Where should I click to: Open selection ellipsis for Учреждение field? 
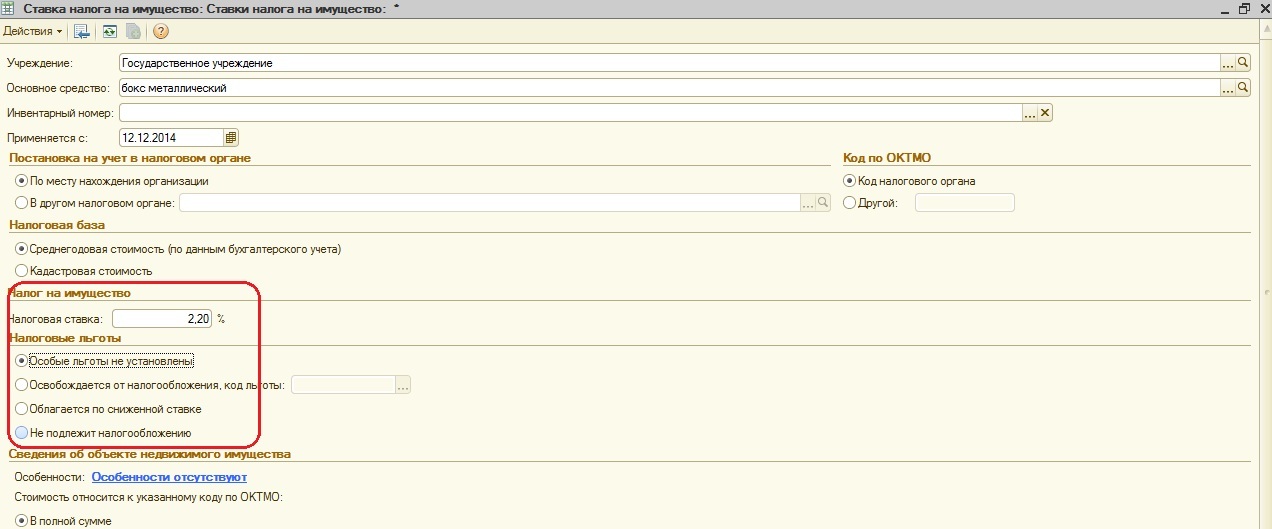(1227, 63)
